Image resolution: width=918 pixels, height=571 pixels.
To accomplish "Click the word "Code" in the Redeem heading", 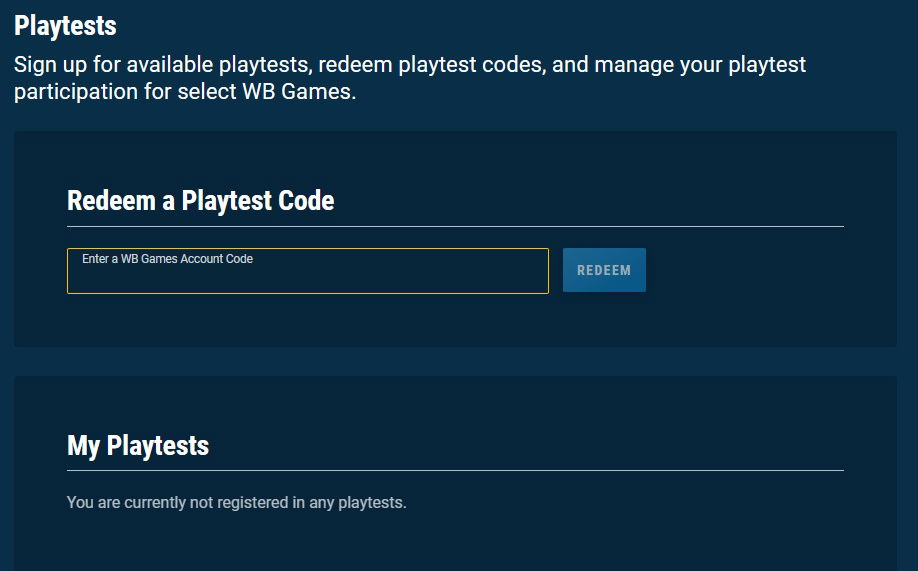I will [x=306, y=201].
